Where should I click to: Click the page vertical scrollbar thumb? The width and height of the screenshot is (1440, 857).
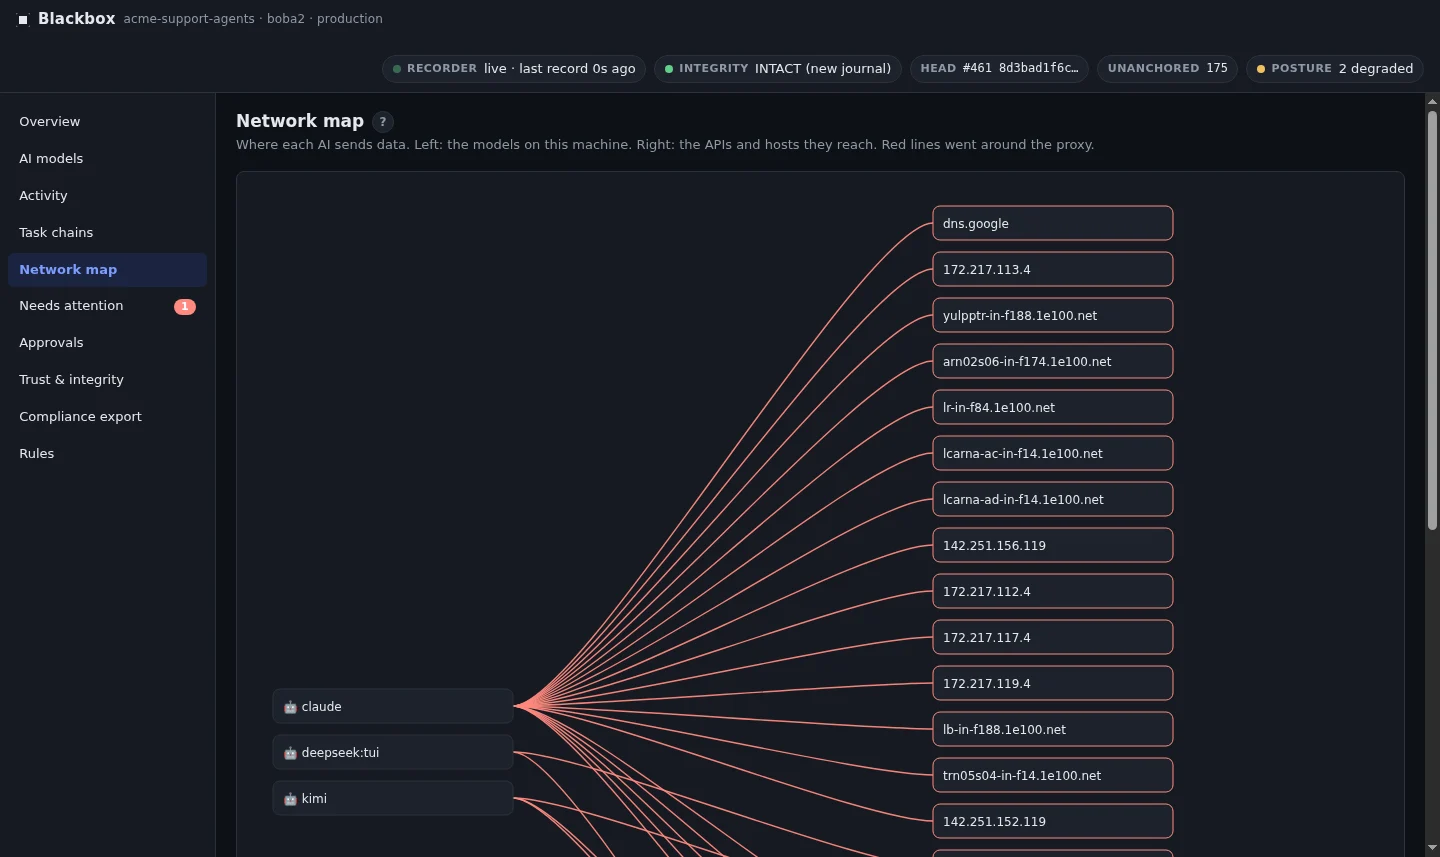click(1432, 320)
